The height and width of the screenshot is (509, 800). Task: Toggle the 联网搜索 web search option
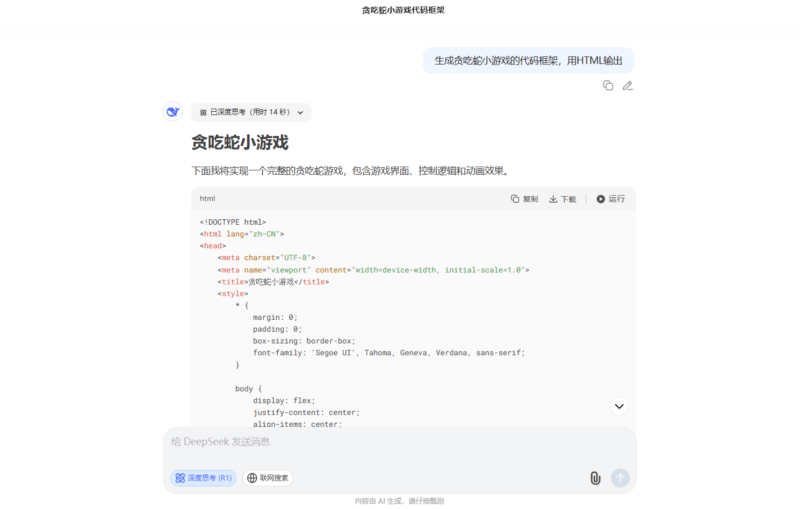(267, 478)
